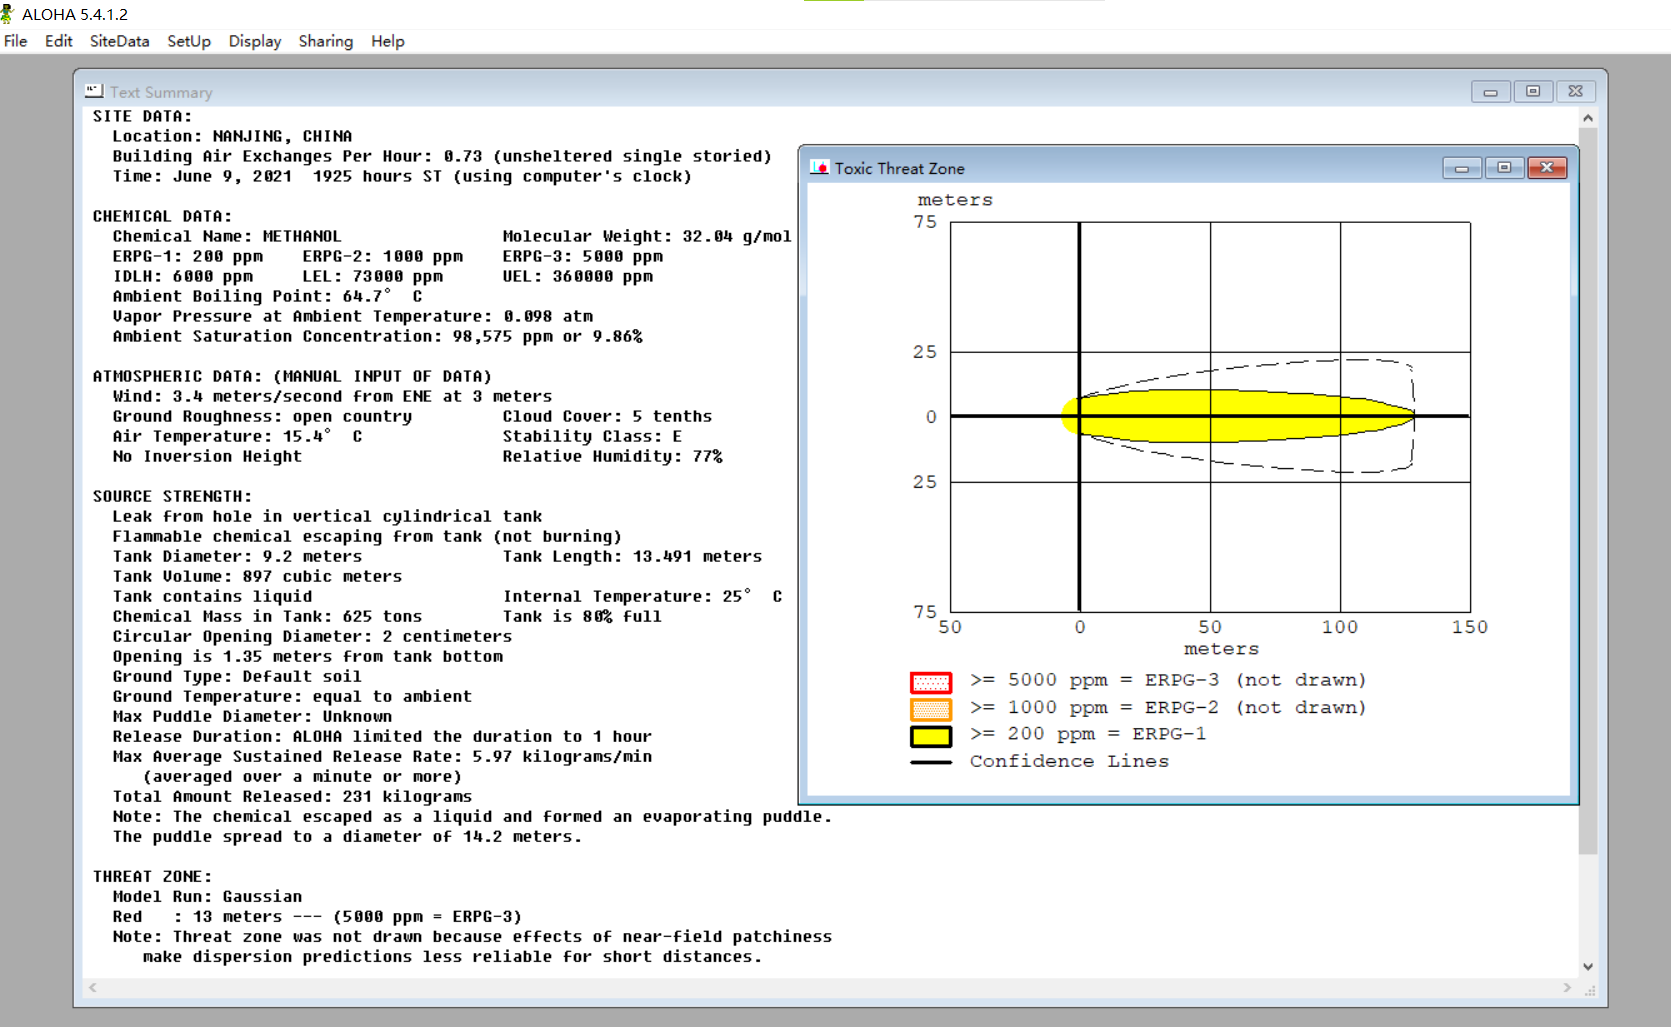Close the Toxic Threat Zone window
Image resolution: width=1671 pixels, height=1027 pixels.
click(x=1547, y=168)
